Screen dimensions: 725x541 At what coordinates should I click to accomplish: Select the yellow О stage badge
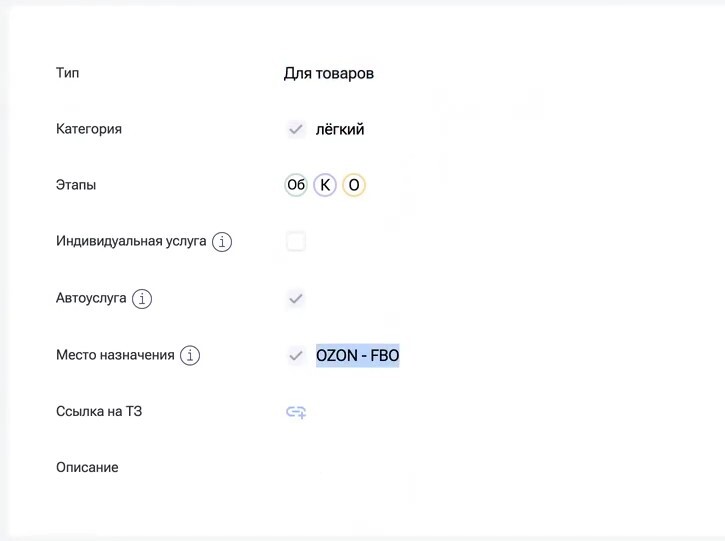354,185
